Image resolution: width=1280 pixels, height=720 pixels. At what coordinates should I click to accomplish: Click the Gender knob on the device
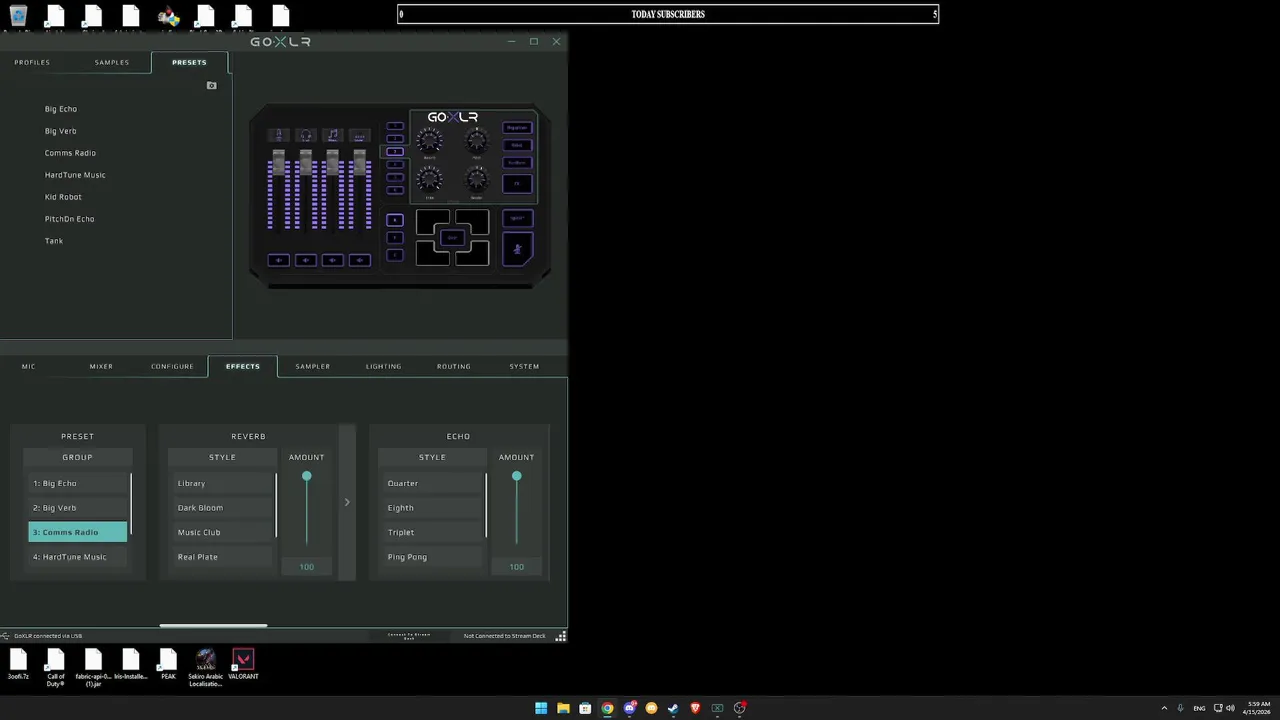tap(477, 179)
